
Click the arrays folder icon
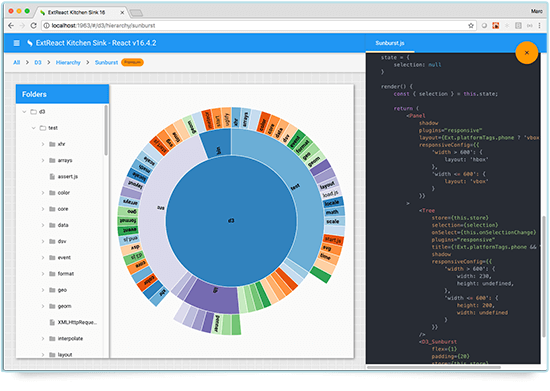click(52, 160)
